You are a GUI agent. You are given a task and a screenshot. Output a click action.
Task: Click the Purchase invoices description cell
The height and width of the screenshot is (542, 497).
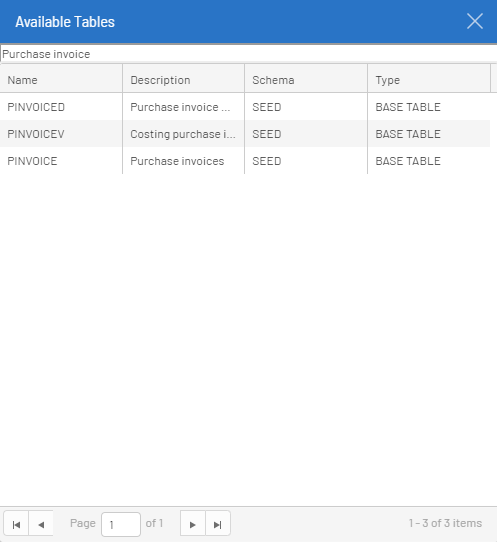pyautogui.click(x=184, y=161)
